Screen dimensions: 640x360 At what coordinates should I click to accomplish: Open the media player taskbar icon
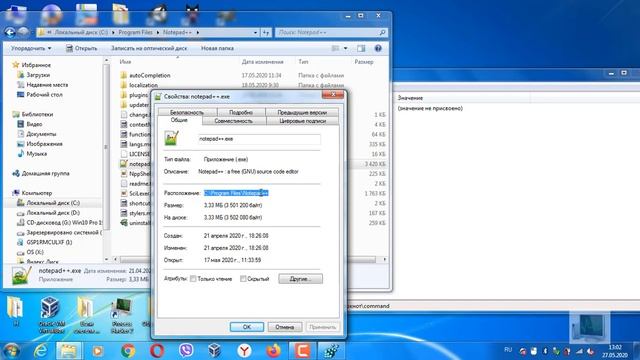[98, 351]
